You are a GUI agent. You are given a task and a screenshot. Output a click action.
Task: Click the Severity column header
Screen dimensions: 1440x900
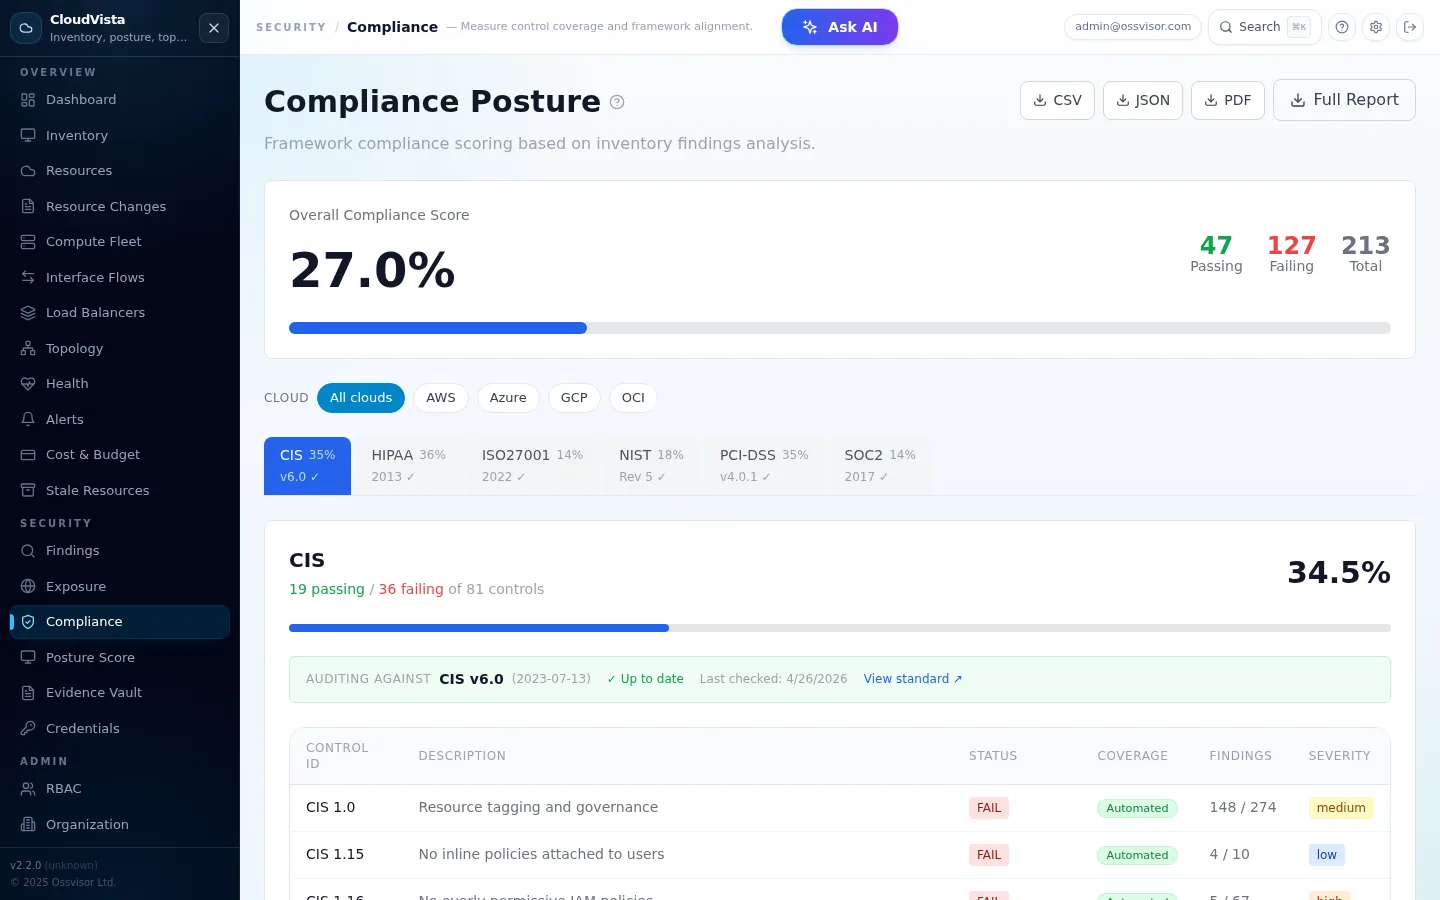pos(1340,756)
